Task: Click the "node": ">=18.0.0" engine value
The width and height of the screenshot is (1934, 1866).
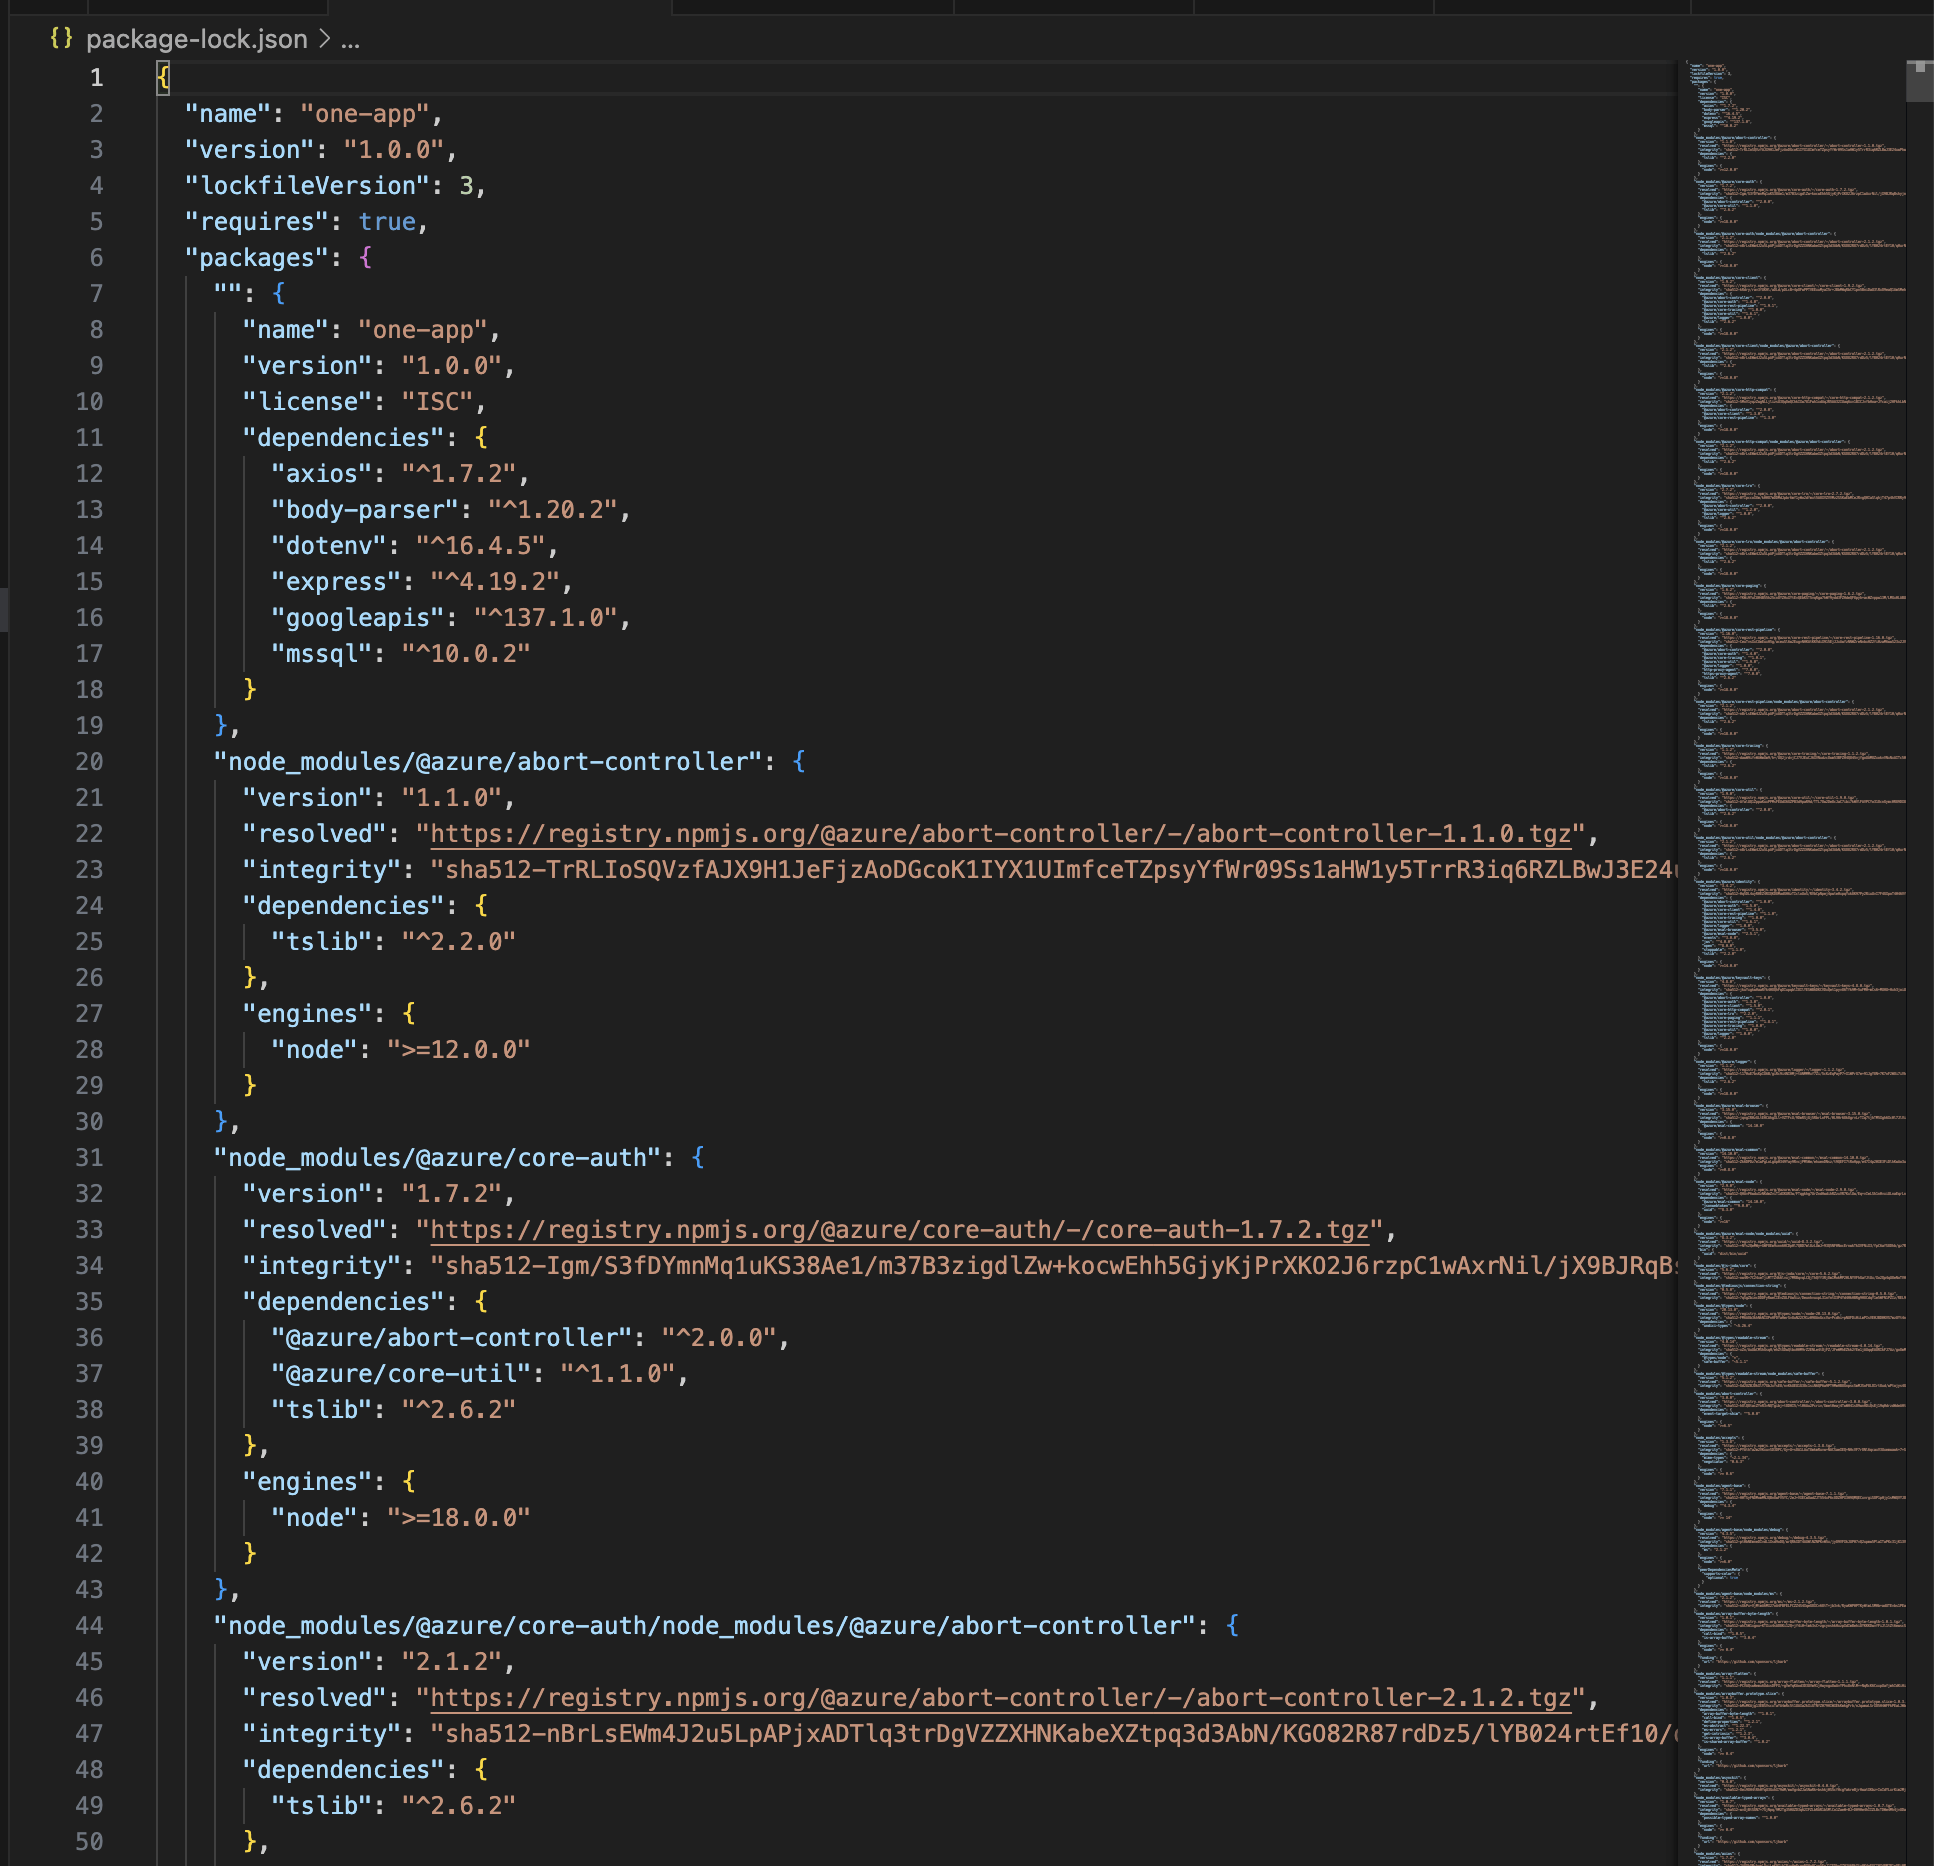Action: 459,1517
